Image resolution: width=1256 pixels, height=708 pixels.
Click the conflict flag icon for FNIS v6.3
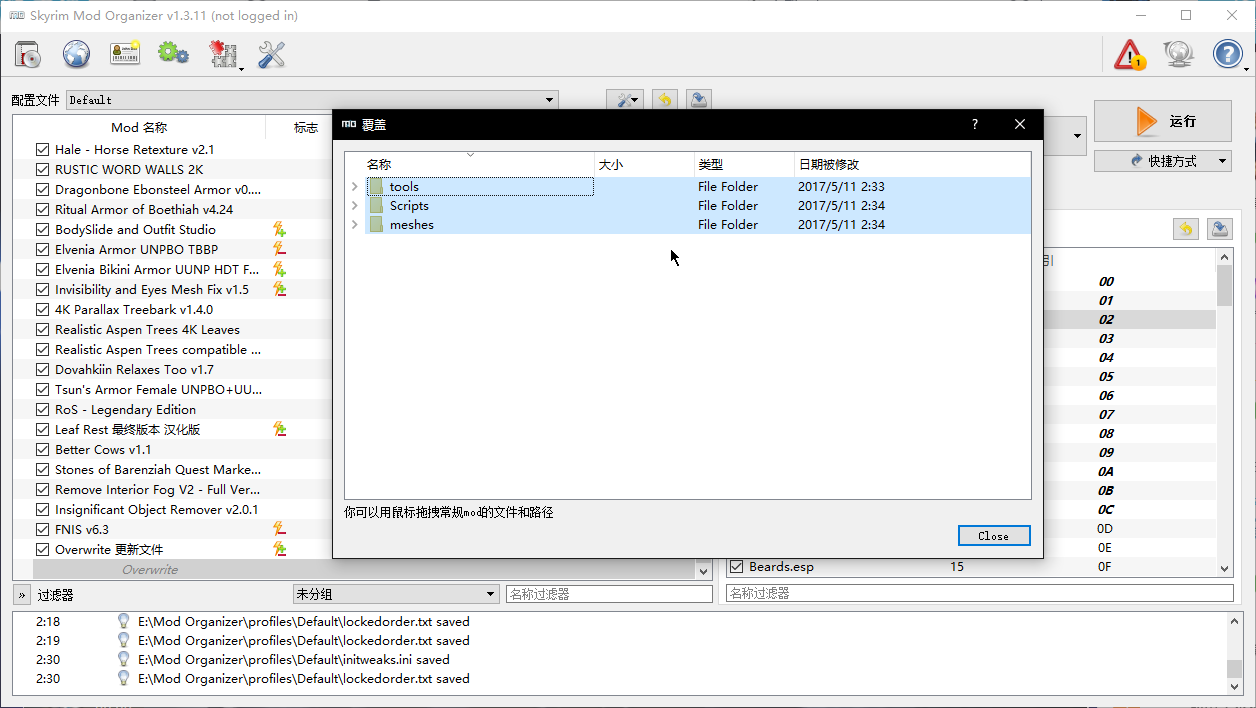click(x=280, y=529)
